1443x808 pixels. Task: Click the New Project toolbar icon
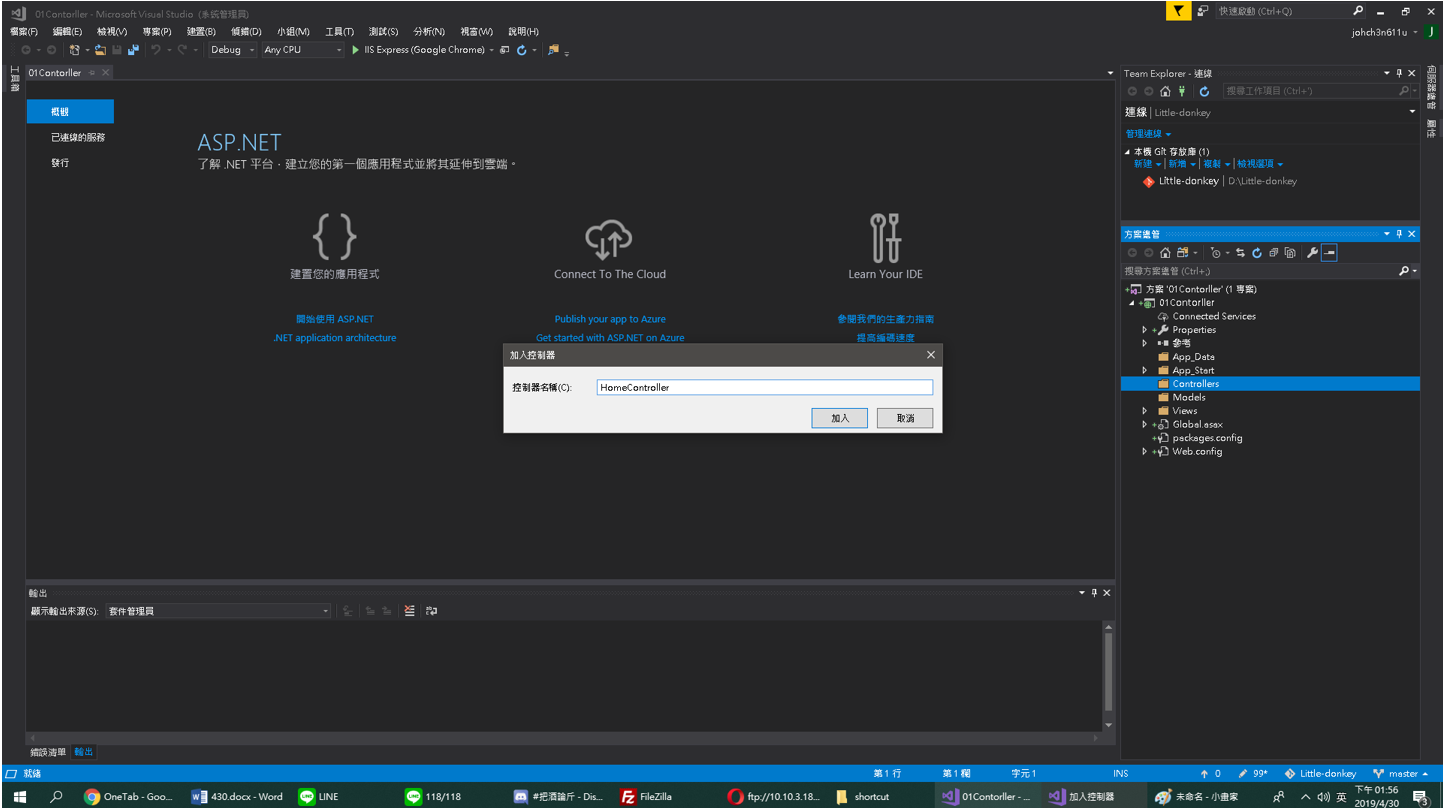pos(75,50)
